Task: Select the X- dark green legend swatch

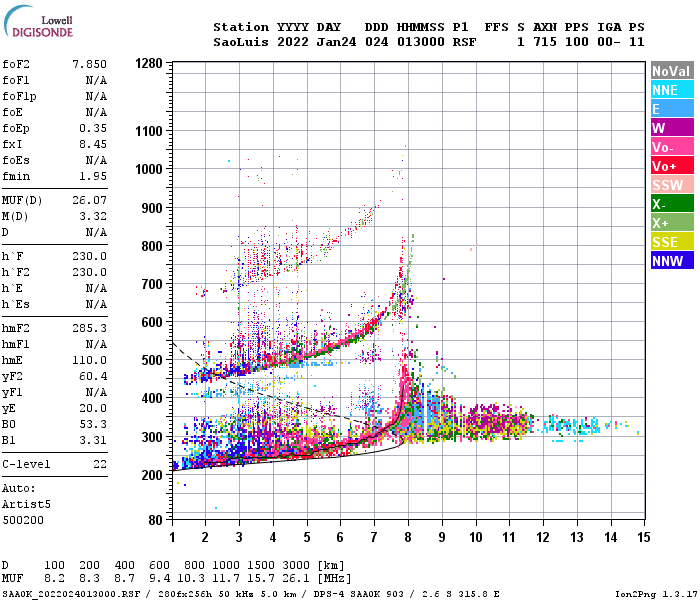Action: coord(672,204)
